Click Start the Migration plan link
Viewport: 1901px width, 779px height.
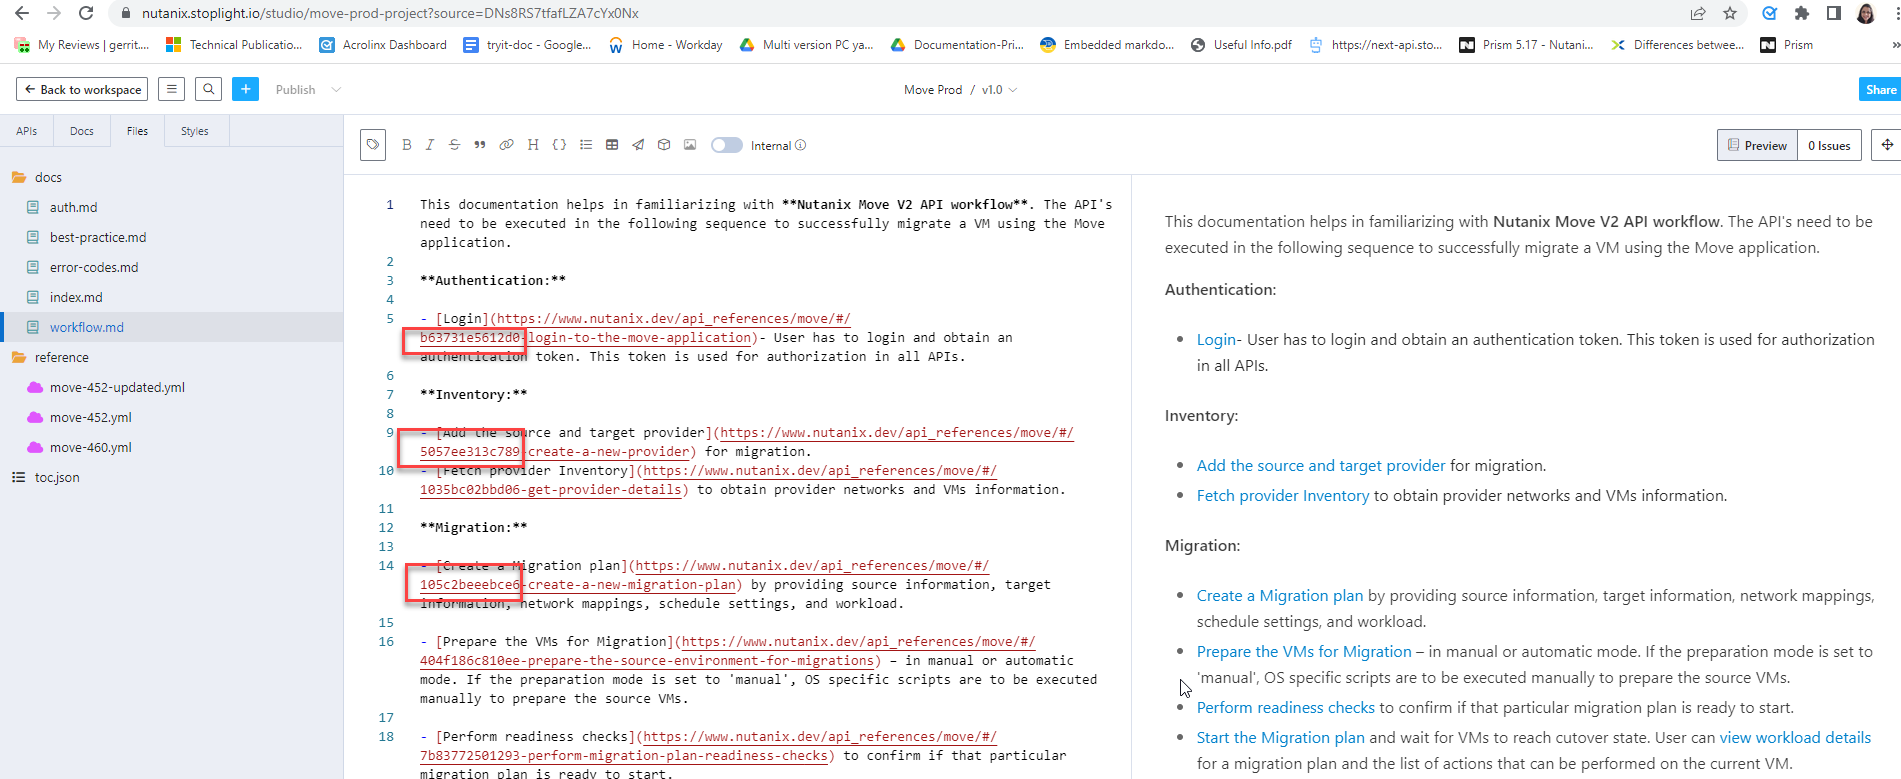(x=1281, y=738)
